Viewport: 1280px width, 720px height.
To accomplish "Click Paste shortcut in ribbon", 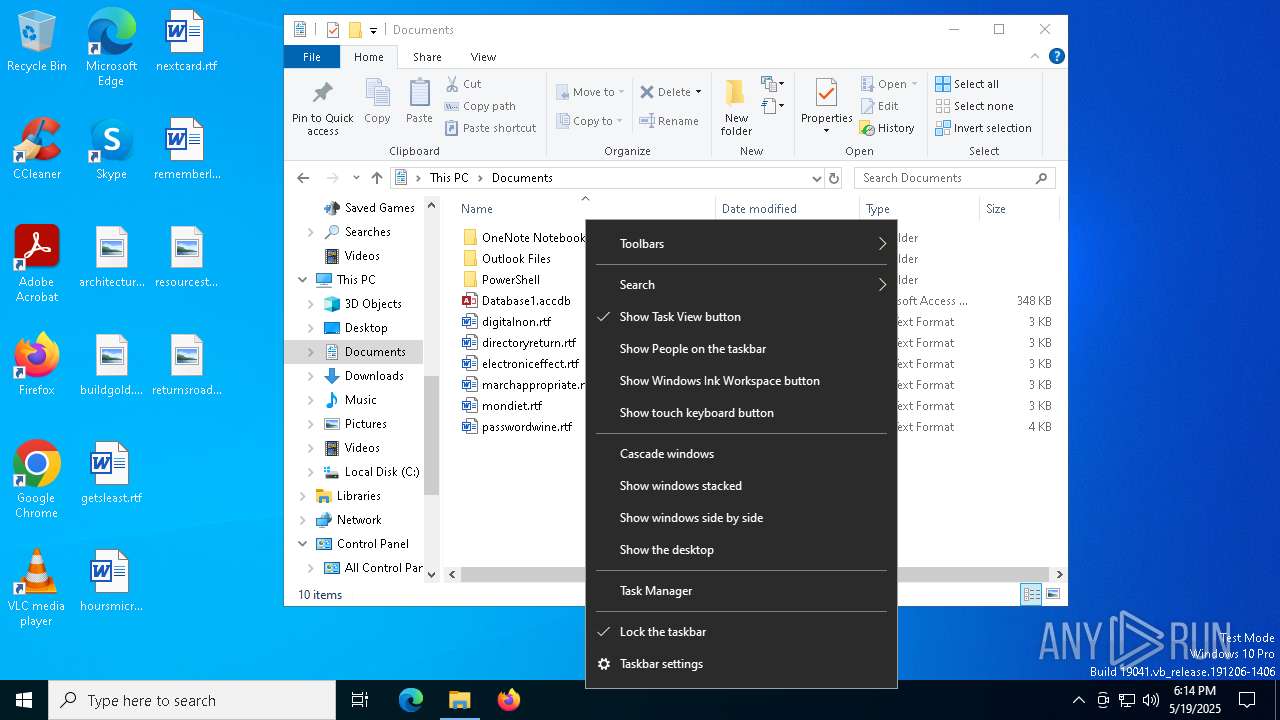I will coord(490,128).
